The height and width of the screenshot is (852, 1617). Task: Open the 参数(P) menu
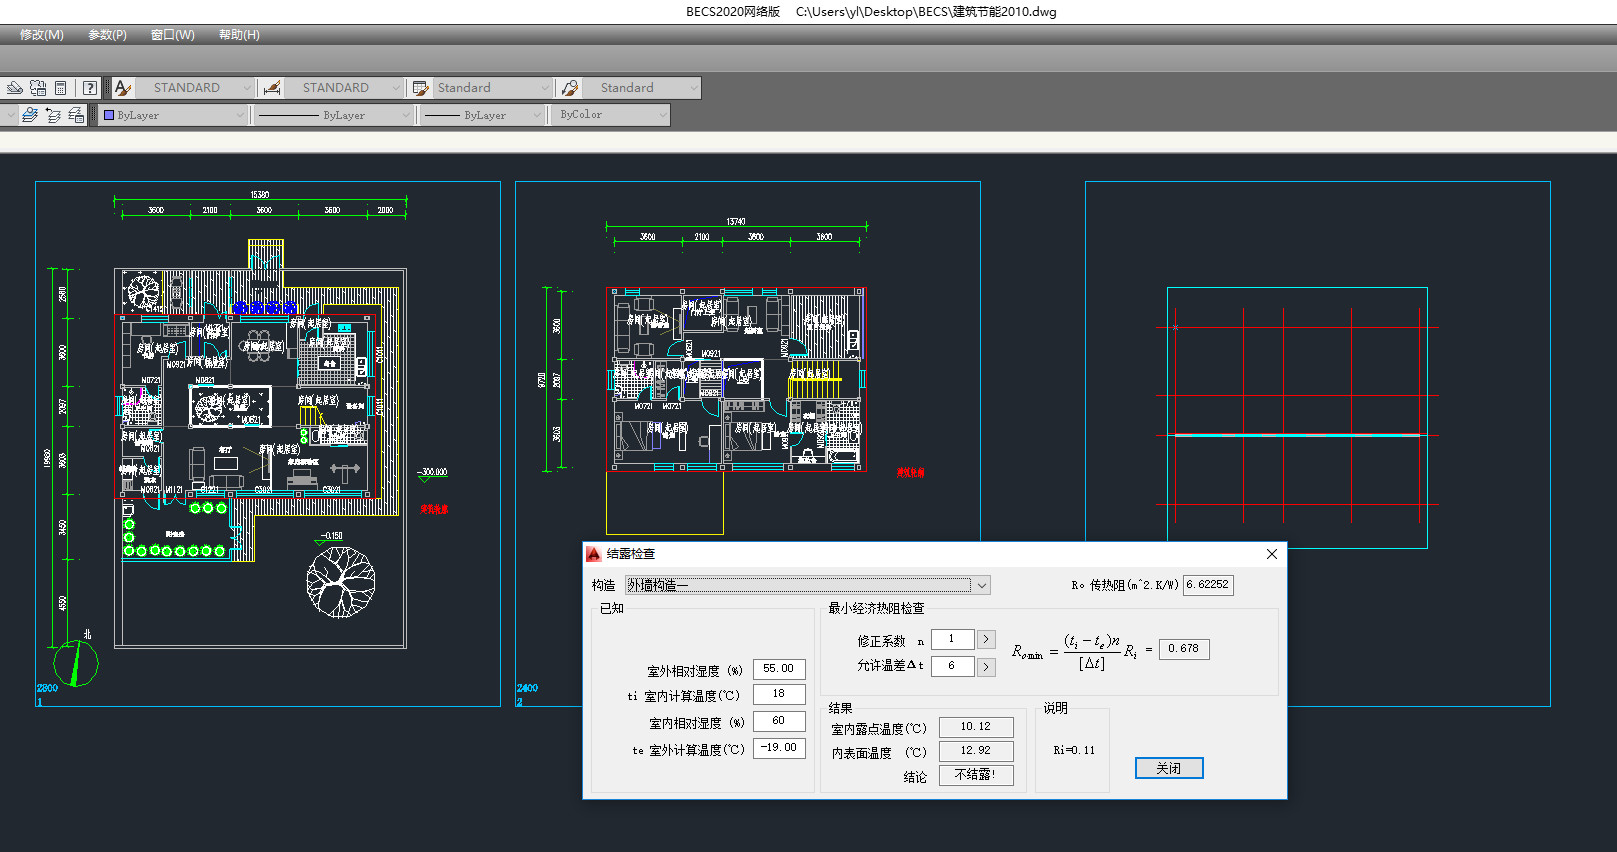tap(107, 35)
